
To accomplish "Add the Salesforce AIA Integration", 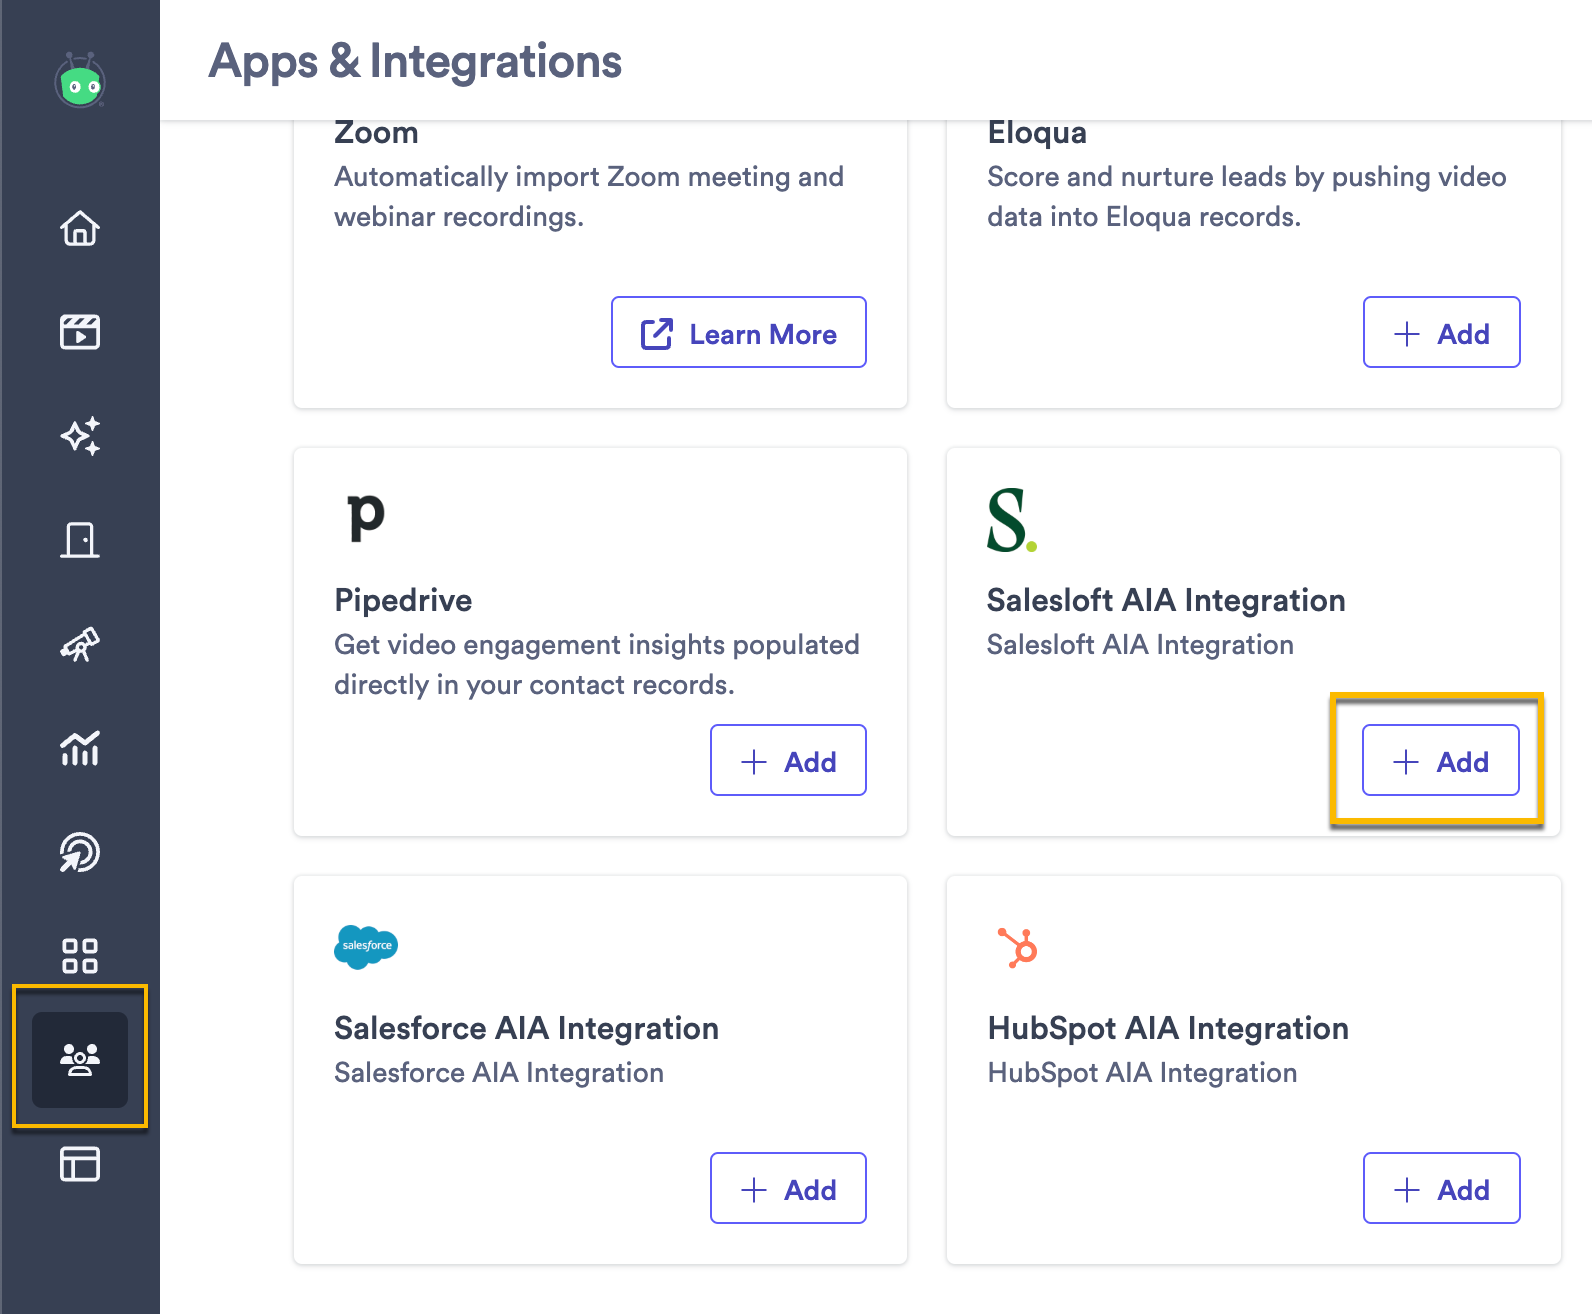I will tap(788, 1188).
